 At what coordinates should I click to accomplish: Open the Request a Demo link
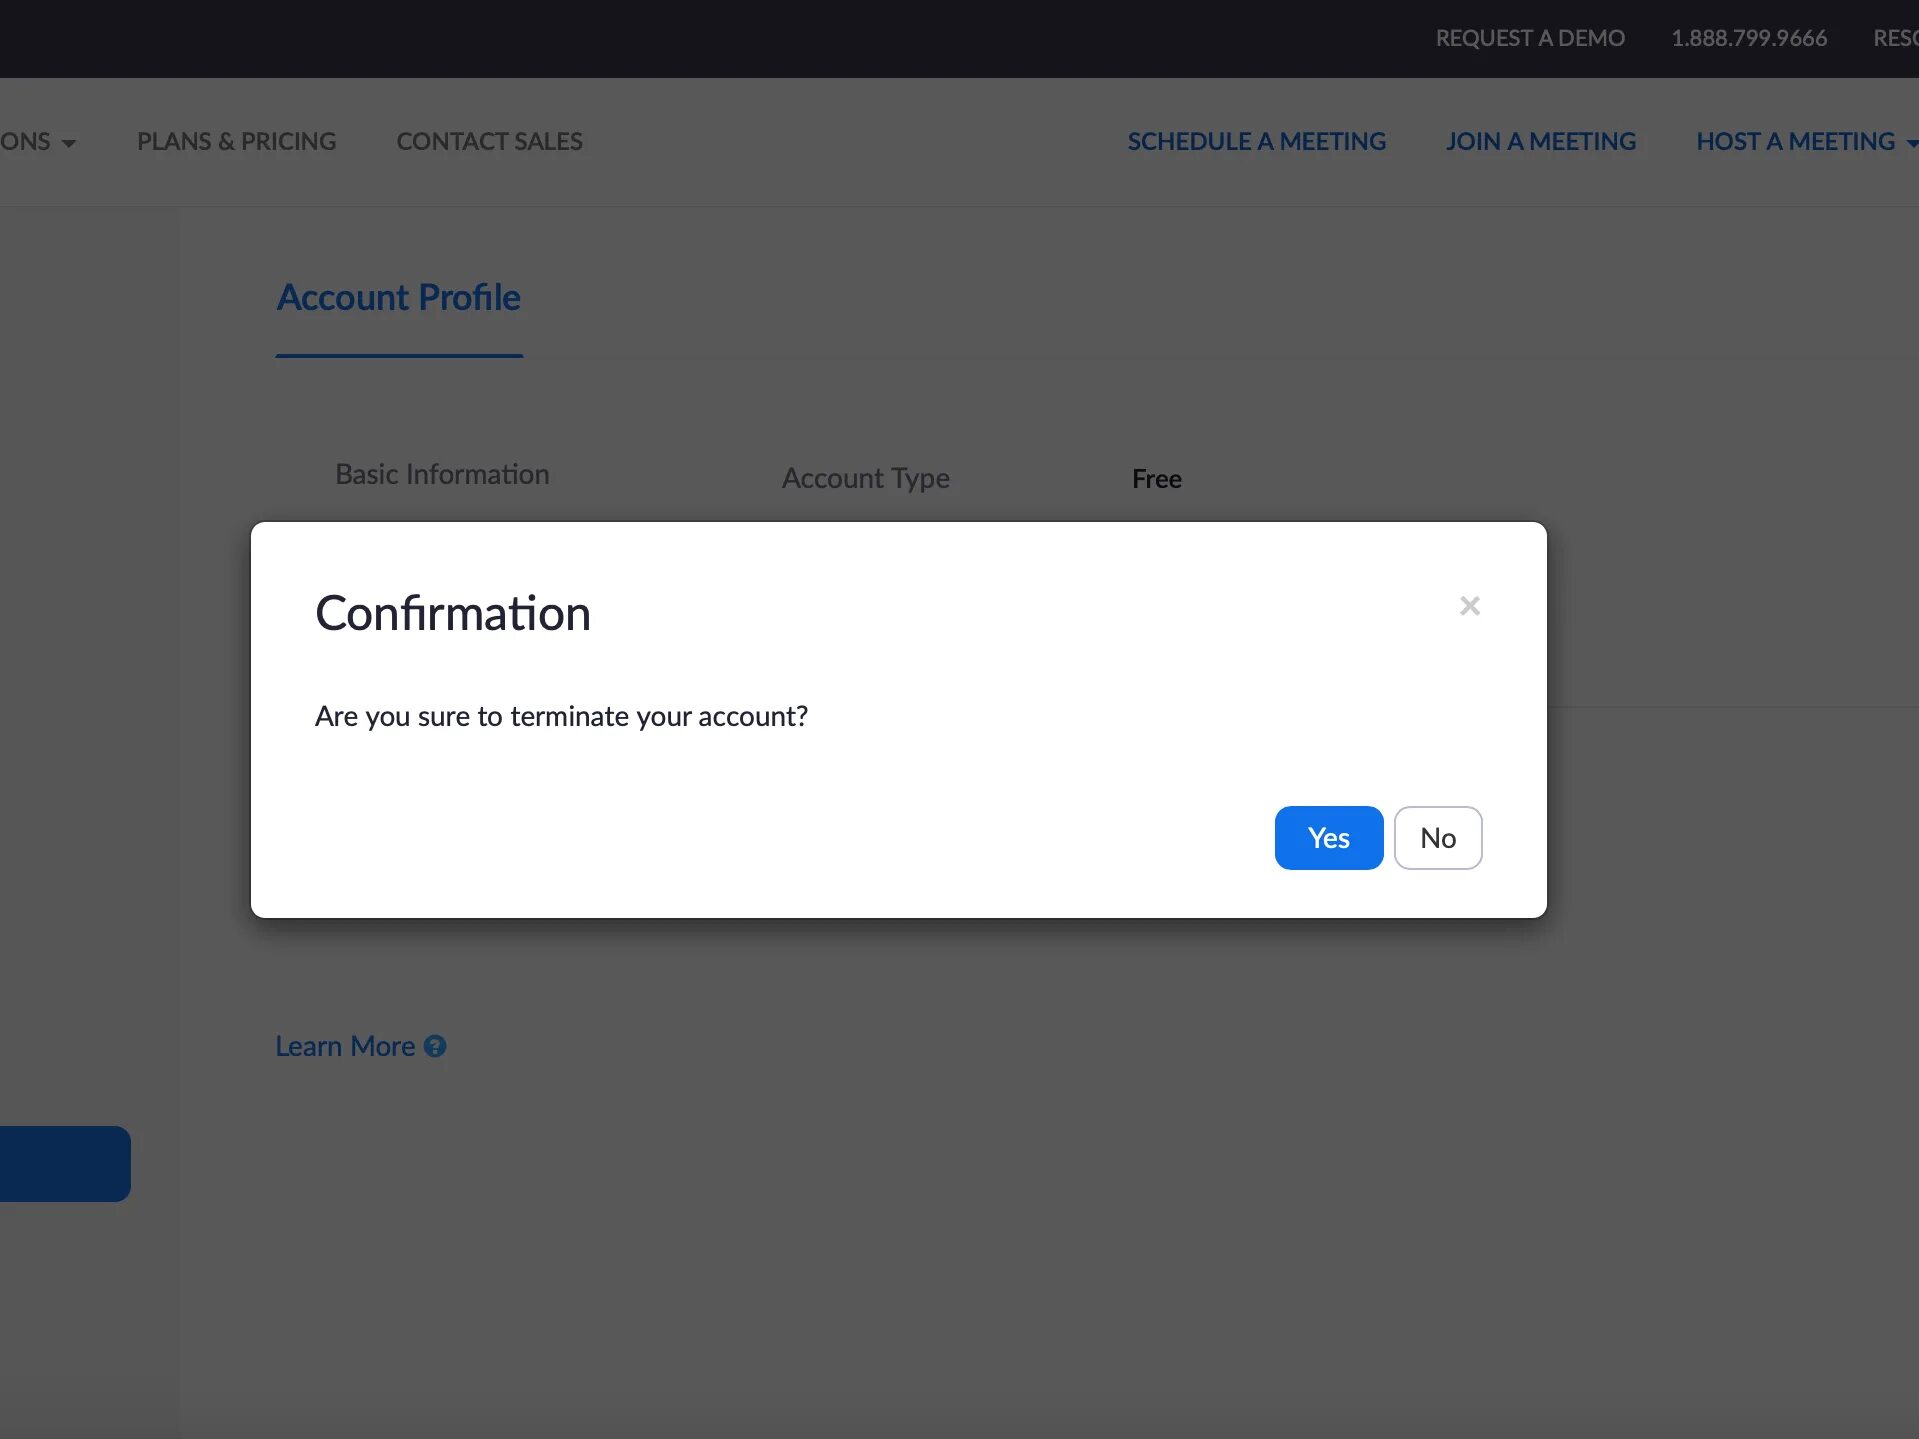pyautogui.click(x=1530, y=38)
